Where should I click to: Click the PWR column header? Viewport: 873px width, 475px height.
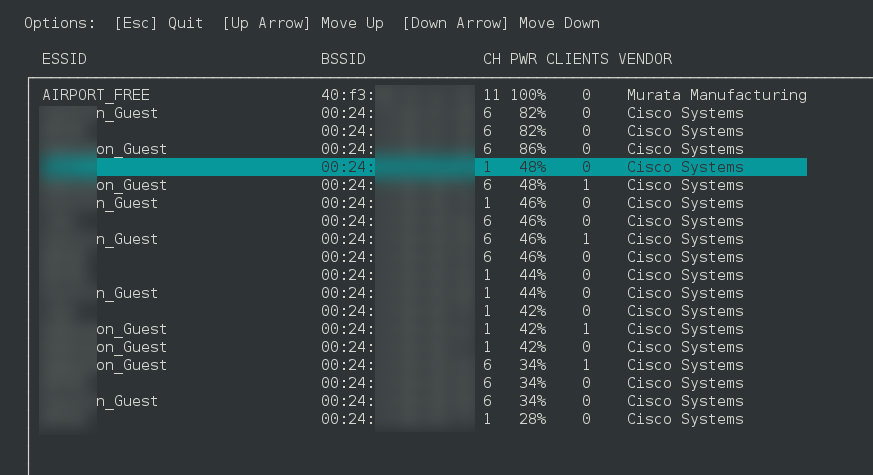[x=523, y=59]
